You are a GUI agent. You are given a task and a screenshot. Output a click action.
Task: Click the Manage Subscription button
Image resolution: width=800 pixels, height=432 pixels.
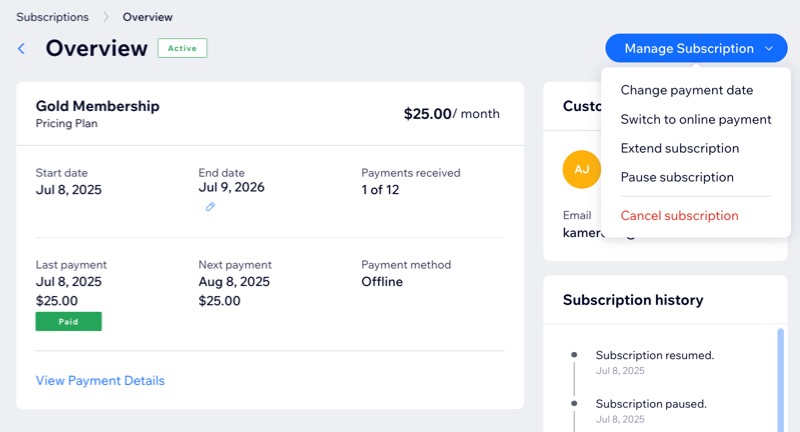[688, 48]
